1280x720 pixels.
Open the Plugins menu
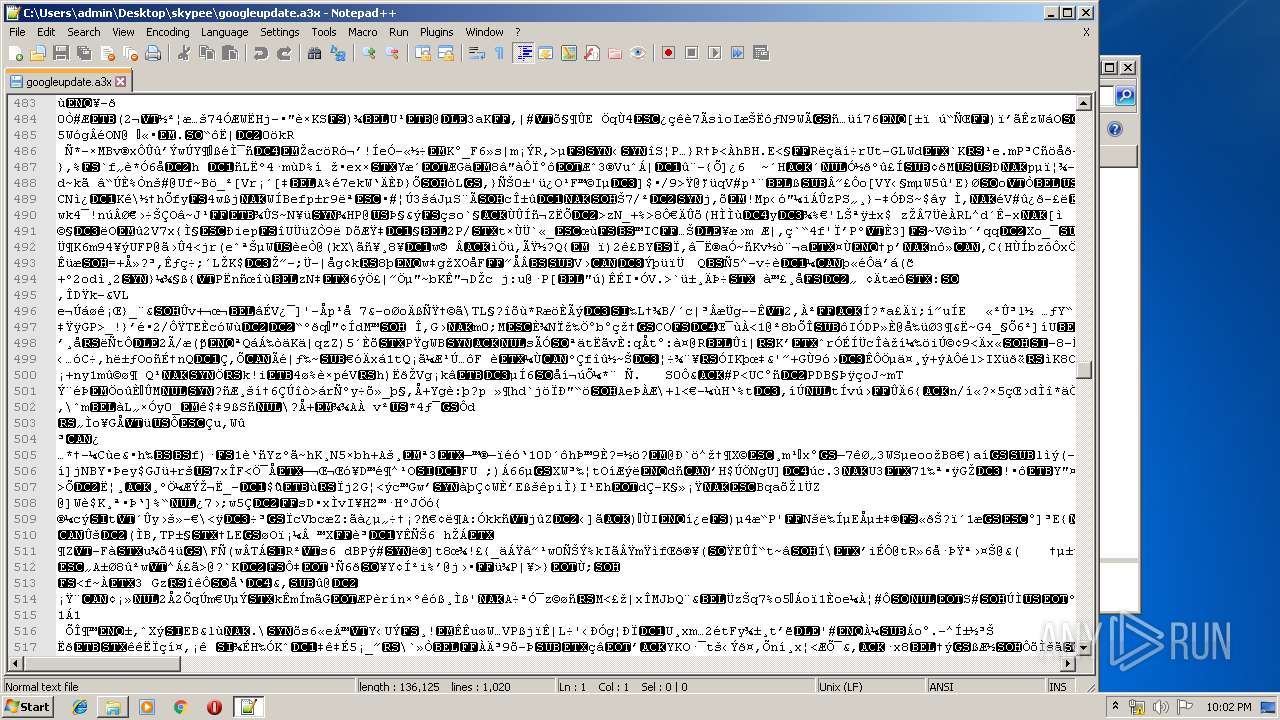[x=436, y=32]
